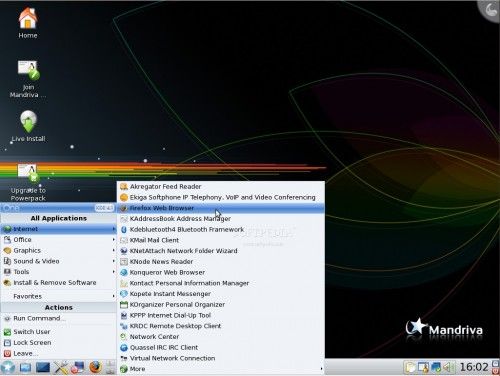This screenshot has height=376, width=500.
Task: Open KPPP Internet Dial-Up Tool
Action: 221,315
